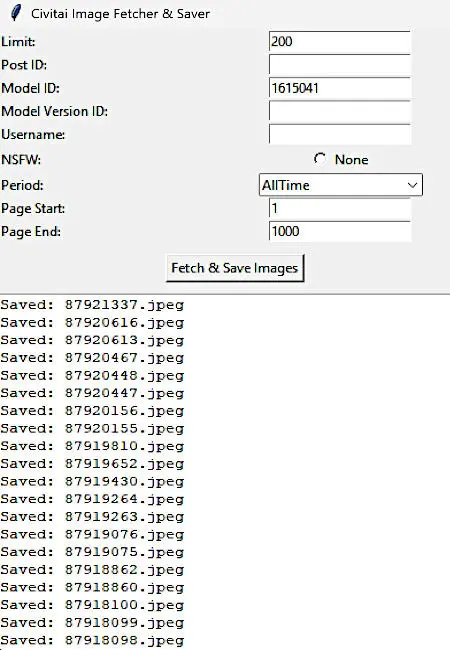This screenshot has width=450, height=650.
Task: Click the Post ID: label
Action: 24,65
